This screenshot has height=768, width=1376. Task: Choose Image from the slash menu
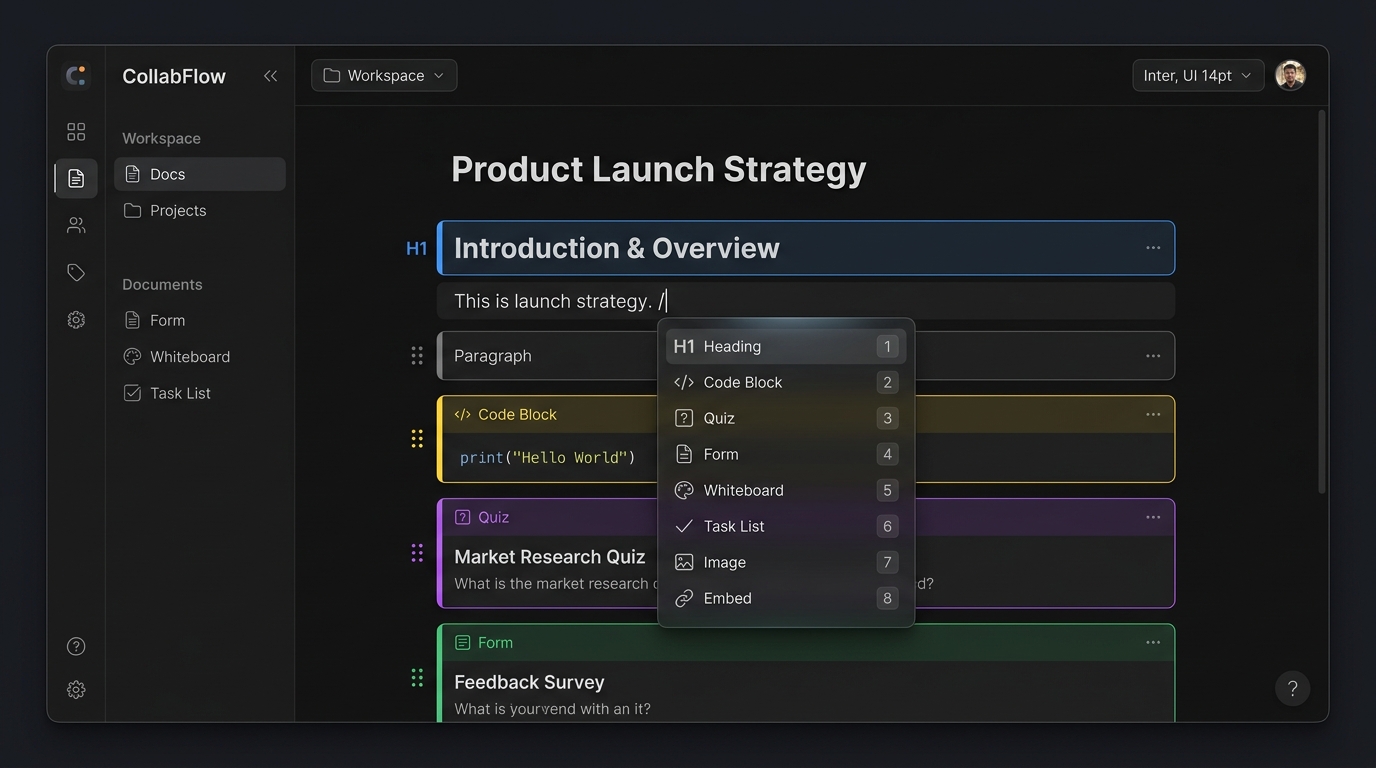pos(786,563)
